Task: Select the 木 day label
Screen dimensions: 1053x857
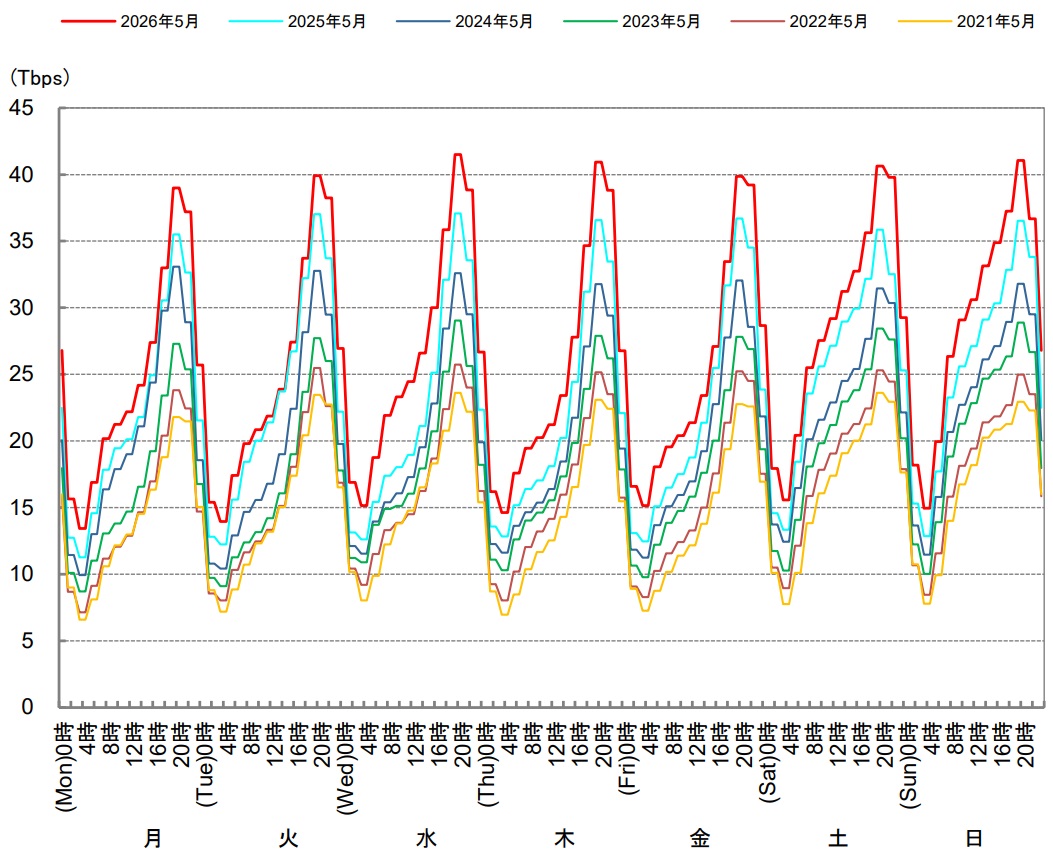Action: click(563, 838)
